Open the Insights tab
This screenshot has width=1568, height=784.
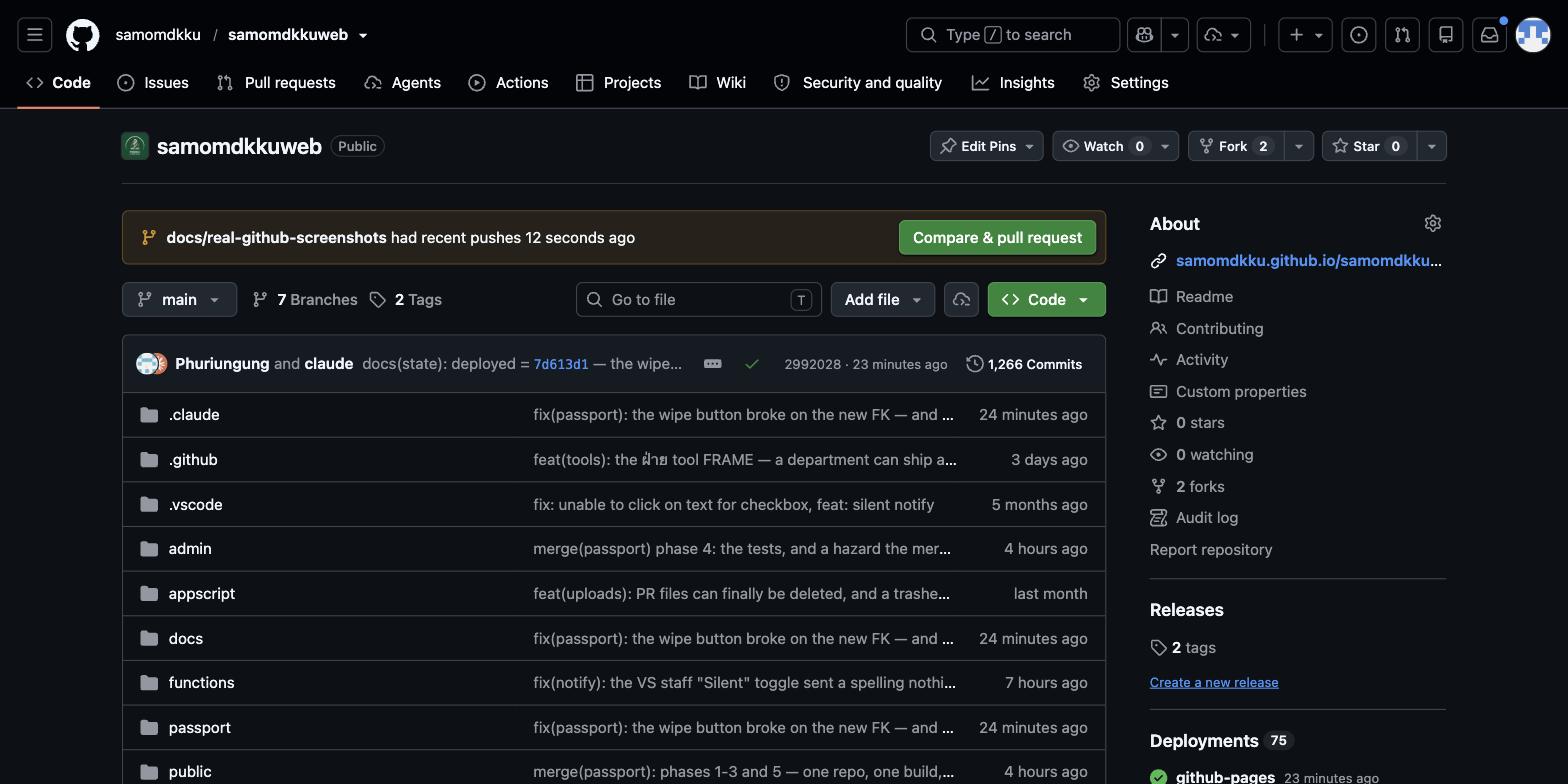coord(1013,83)
